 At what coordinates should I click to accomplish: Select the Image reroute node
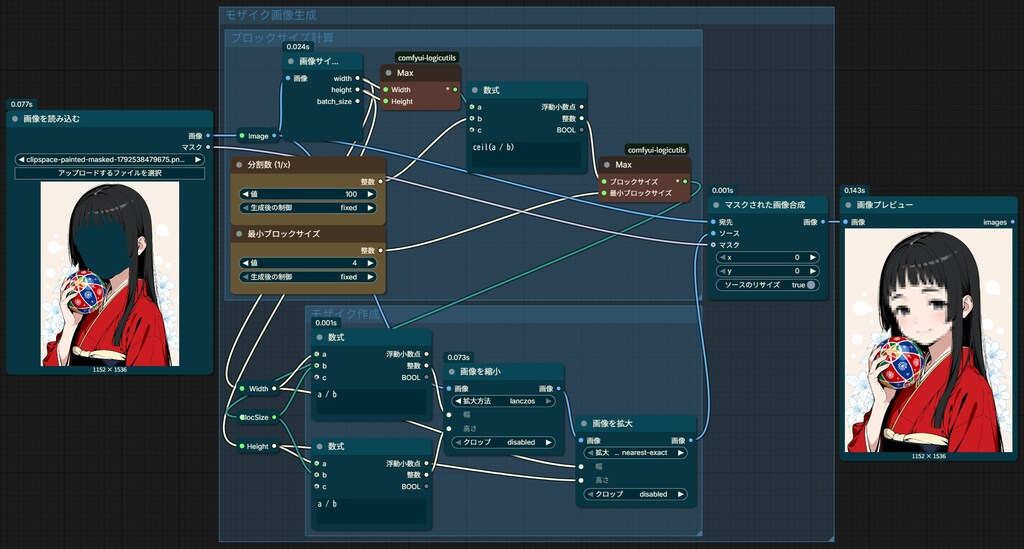258,136
